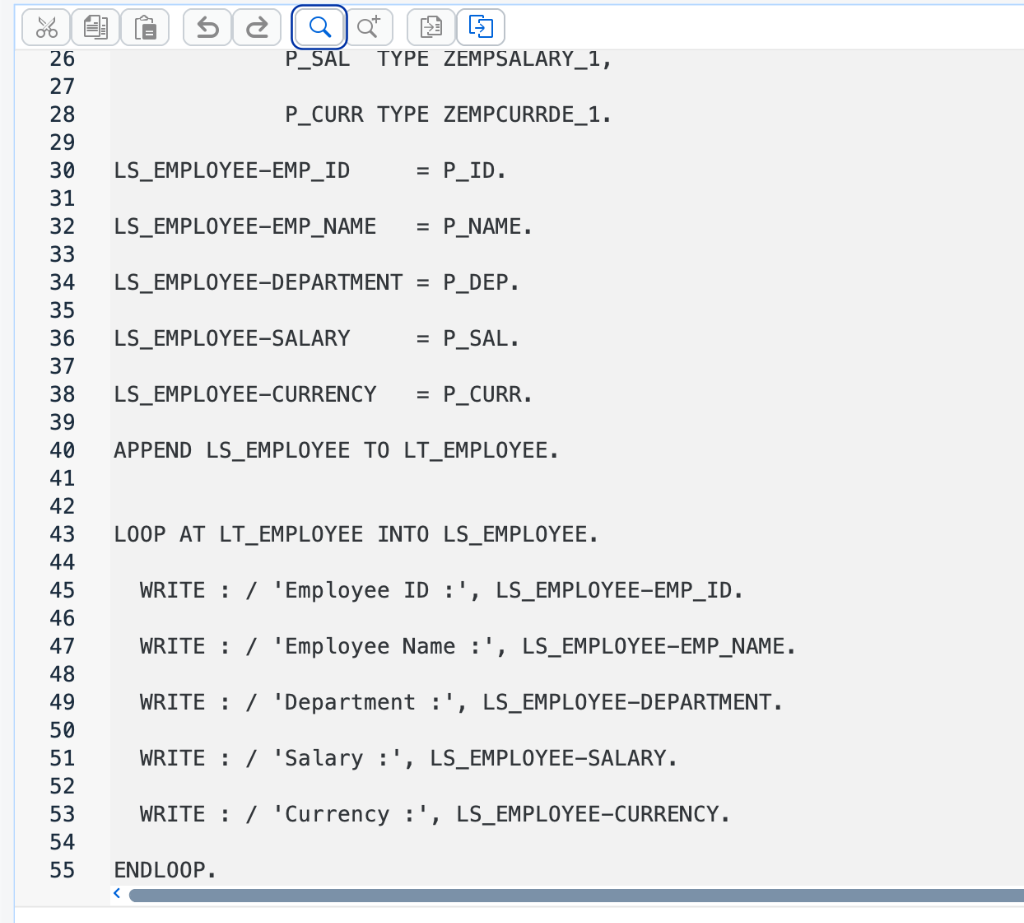Screen dimensions: 1024x923
Task: Click the 'APPEND' keyword on line 40
Action: point(153,451)
